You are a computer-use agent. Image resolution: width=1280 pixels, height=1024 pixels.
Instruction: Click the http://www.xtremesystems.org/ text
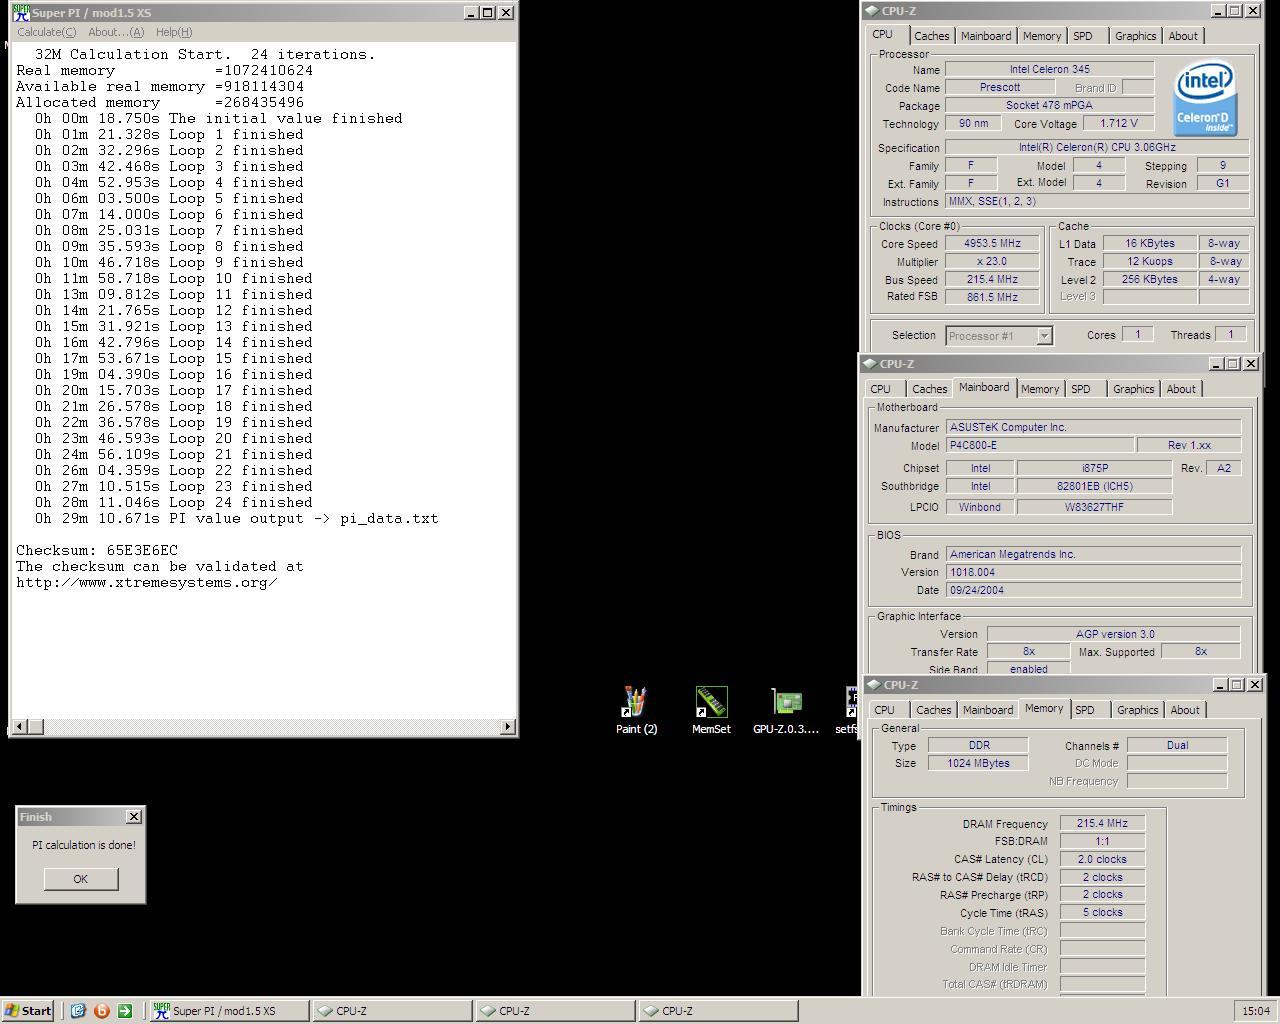(x=147, y=583)
